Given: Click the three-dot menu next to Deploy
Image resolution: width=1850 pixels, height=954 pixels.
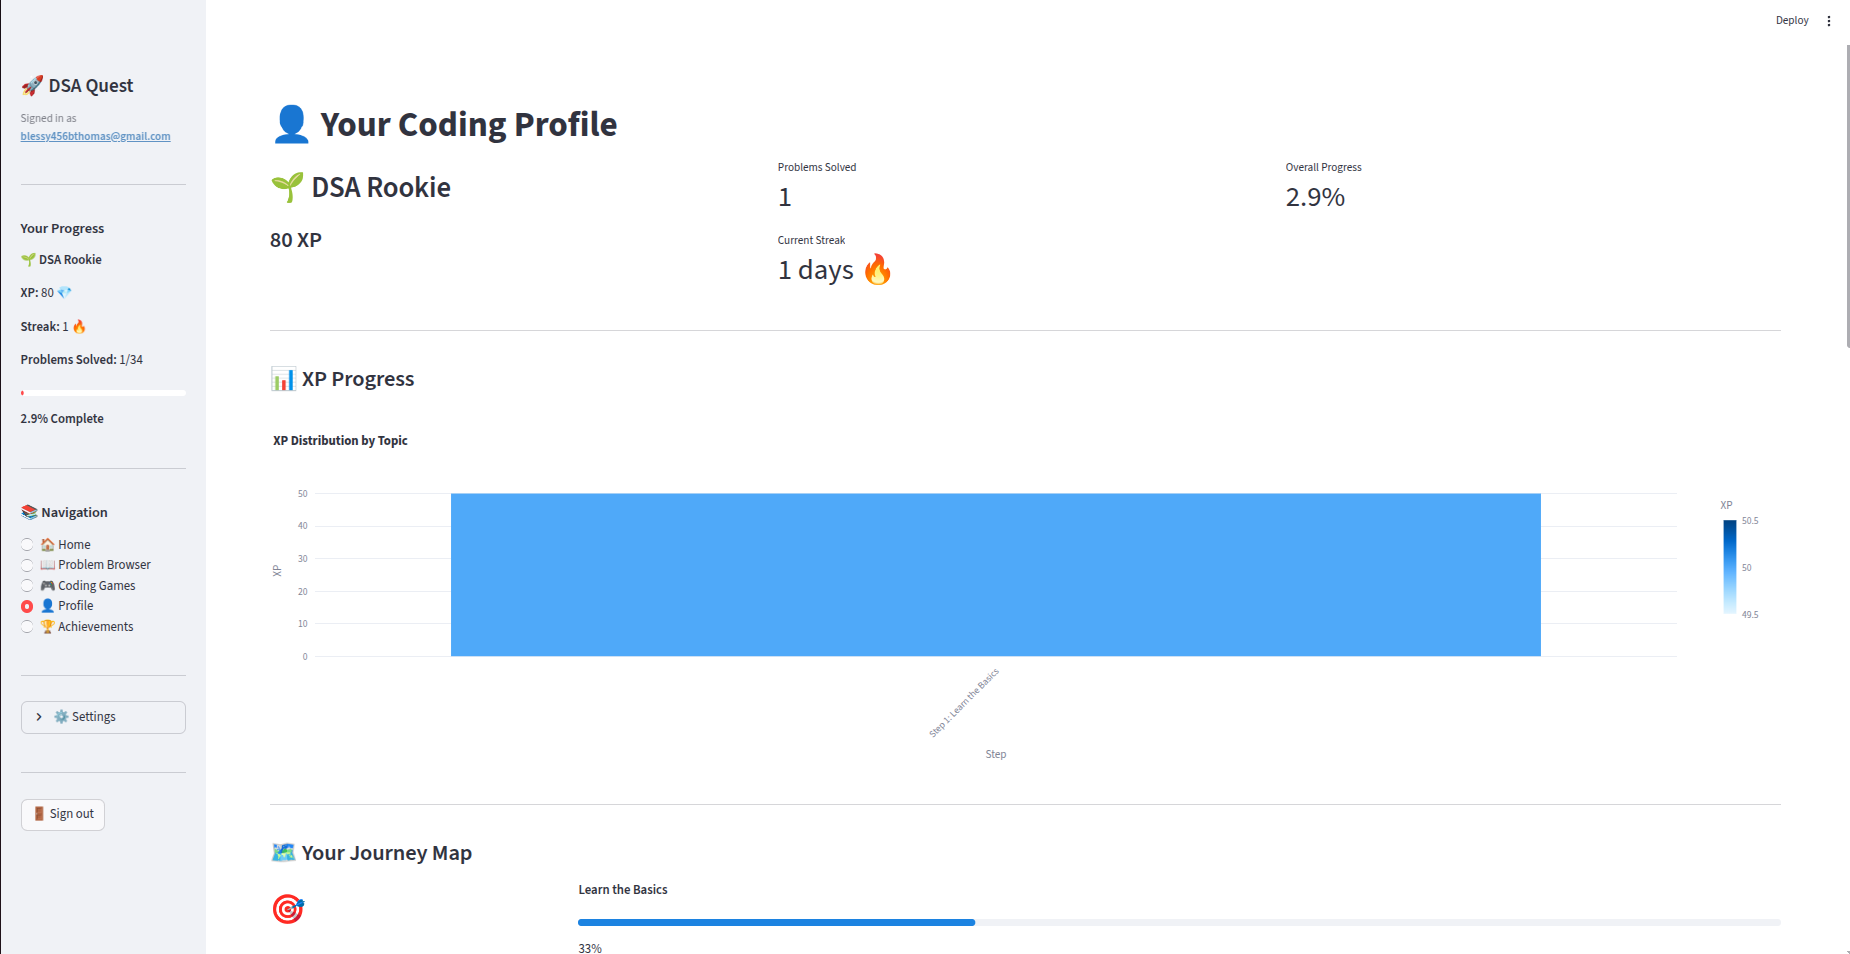Looking at the screenshot, I should pyautogui.click(x=1829, y=21).
